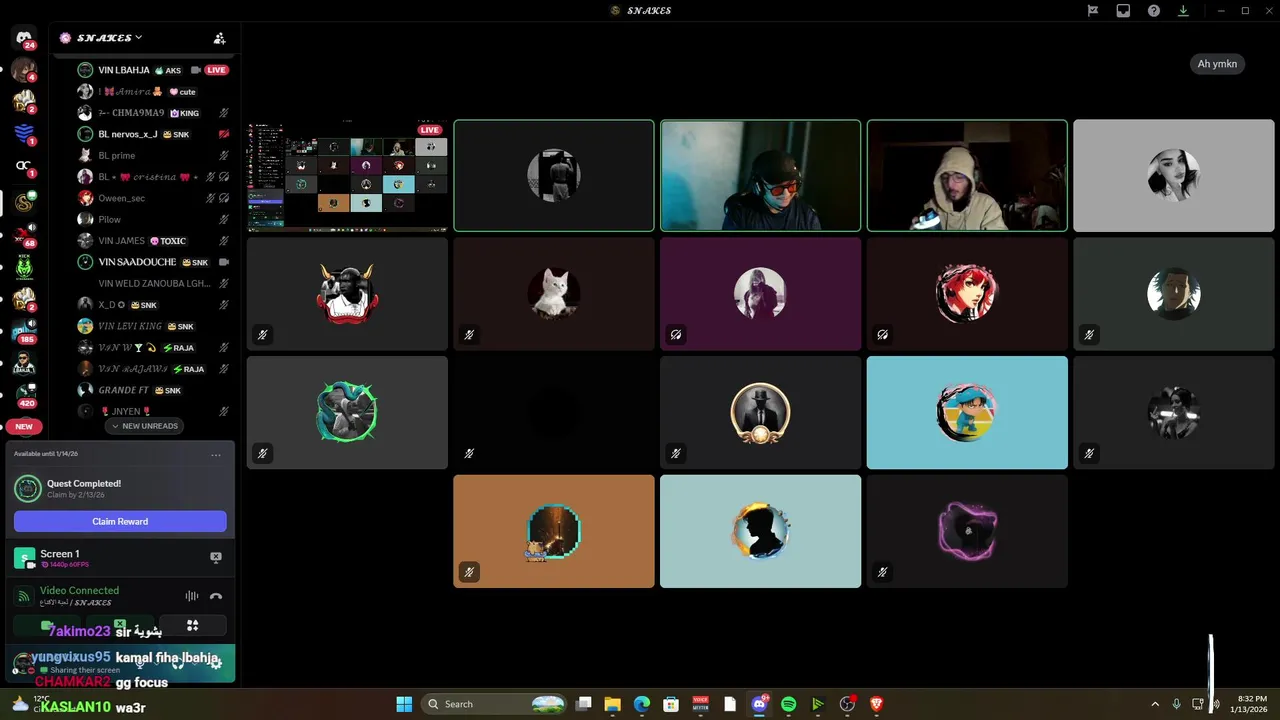This screenshot has height=720, width=1280.
Task: Disconnect from voice with the hang-up icon
Action: tap(215, 596)
